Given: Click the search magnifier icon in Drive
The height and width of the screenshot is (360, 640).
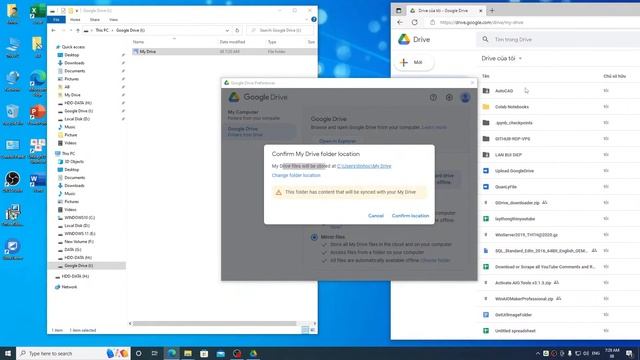Looking at the screenshot, I should pyautogui.click(x=485, y=40).
